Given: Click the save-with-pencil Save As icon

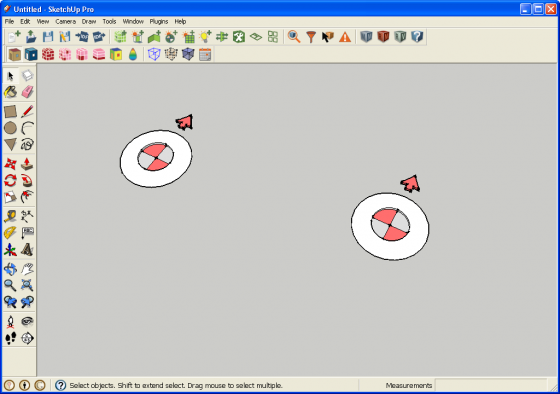Looking at the screenshot, I should coord(65,36).
